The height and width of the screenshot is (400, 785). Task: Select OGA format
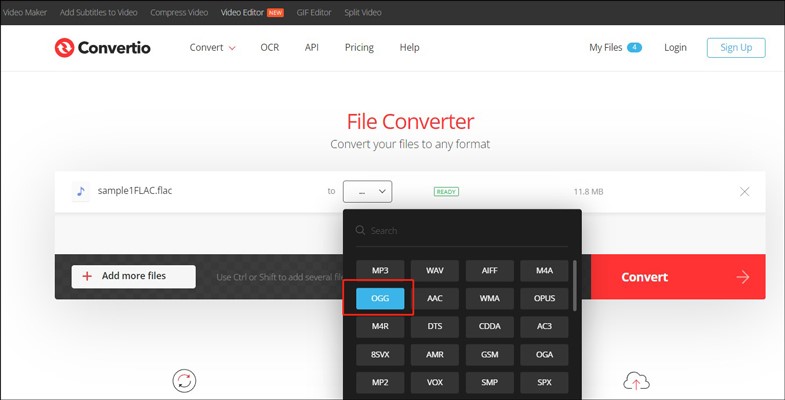(544, 354)
